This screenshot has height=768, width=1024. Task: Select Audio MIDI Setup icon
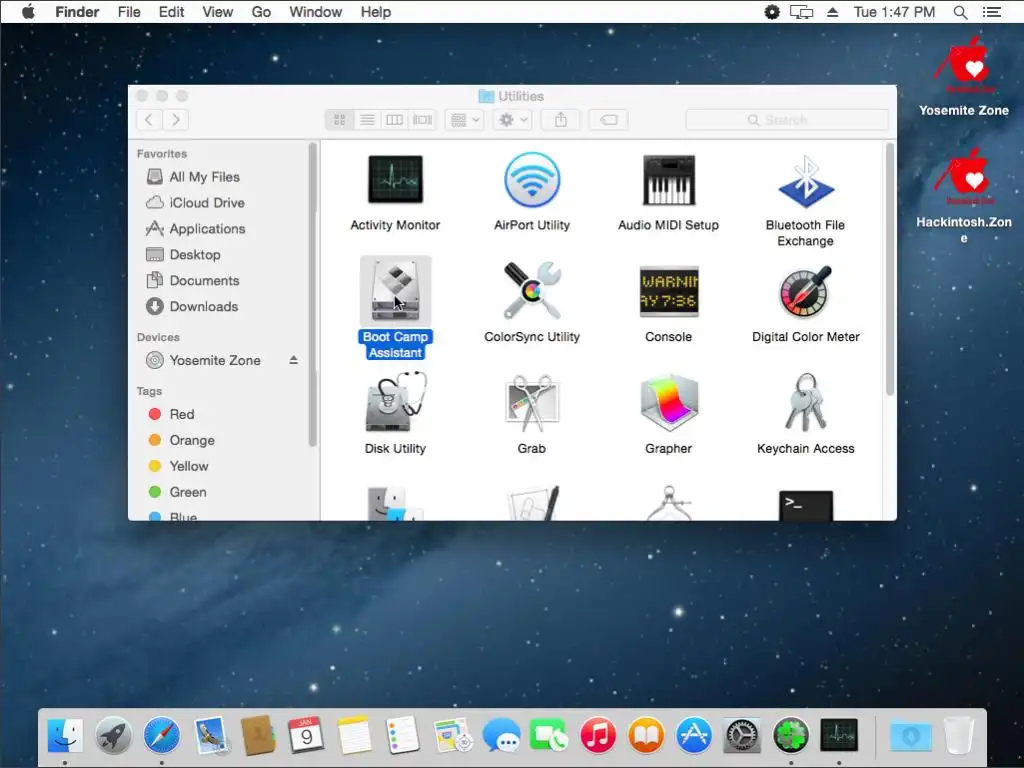click(x=668, y=180)
